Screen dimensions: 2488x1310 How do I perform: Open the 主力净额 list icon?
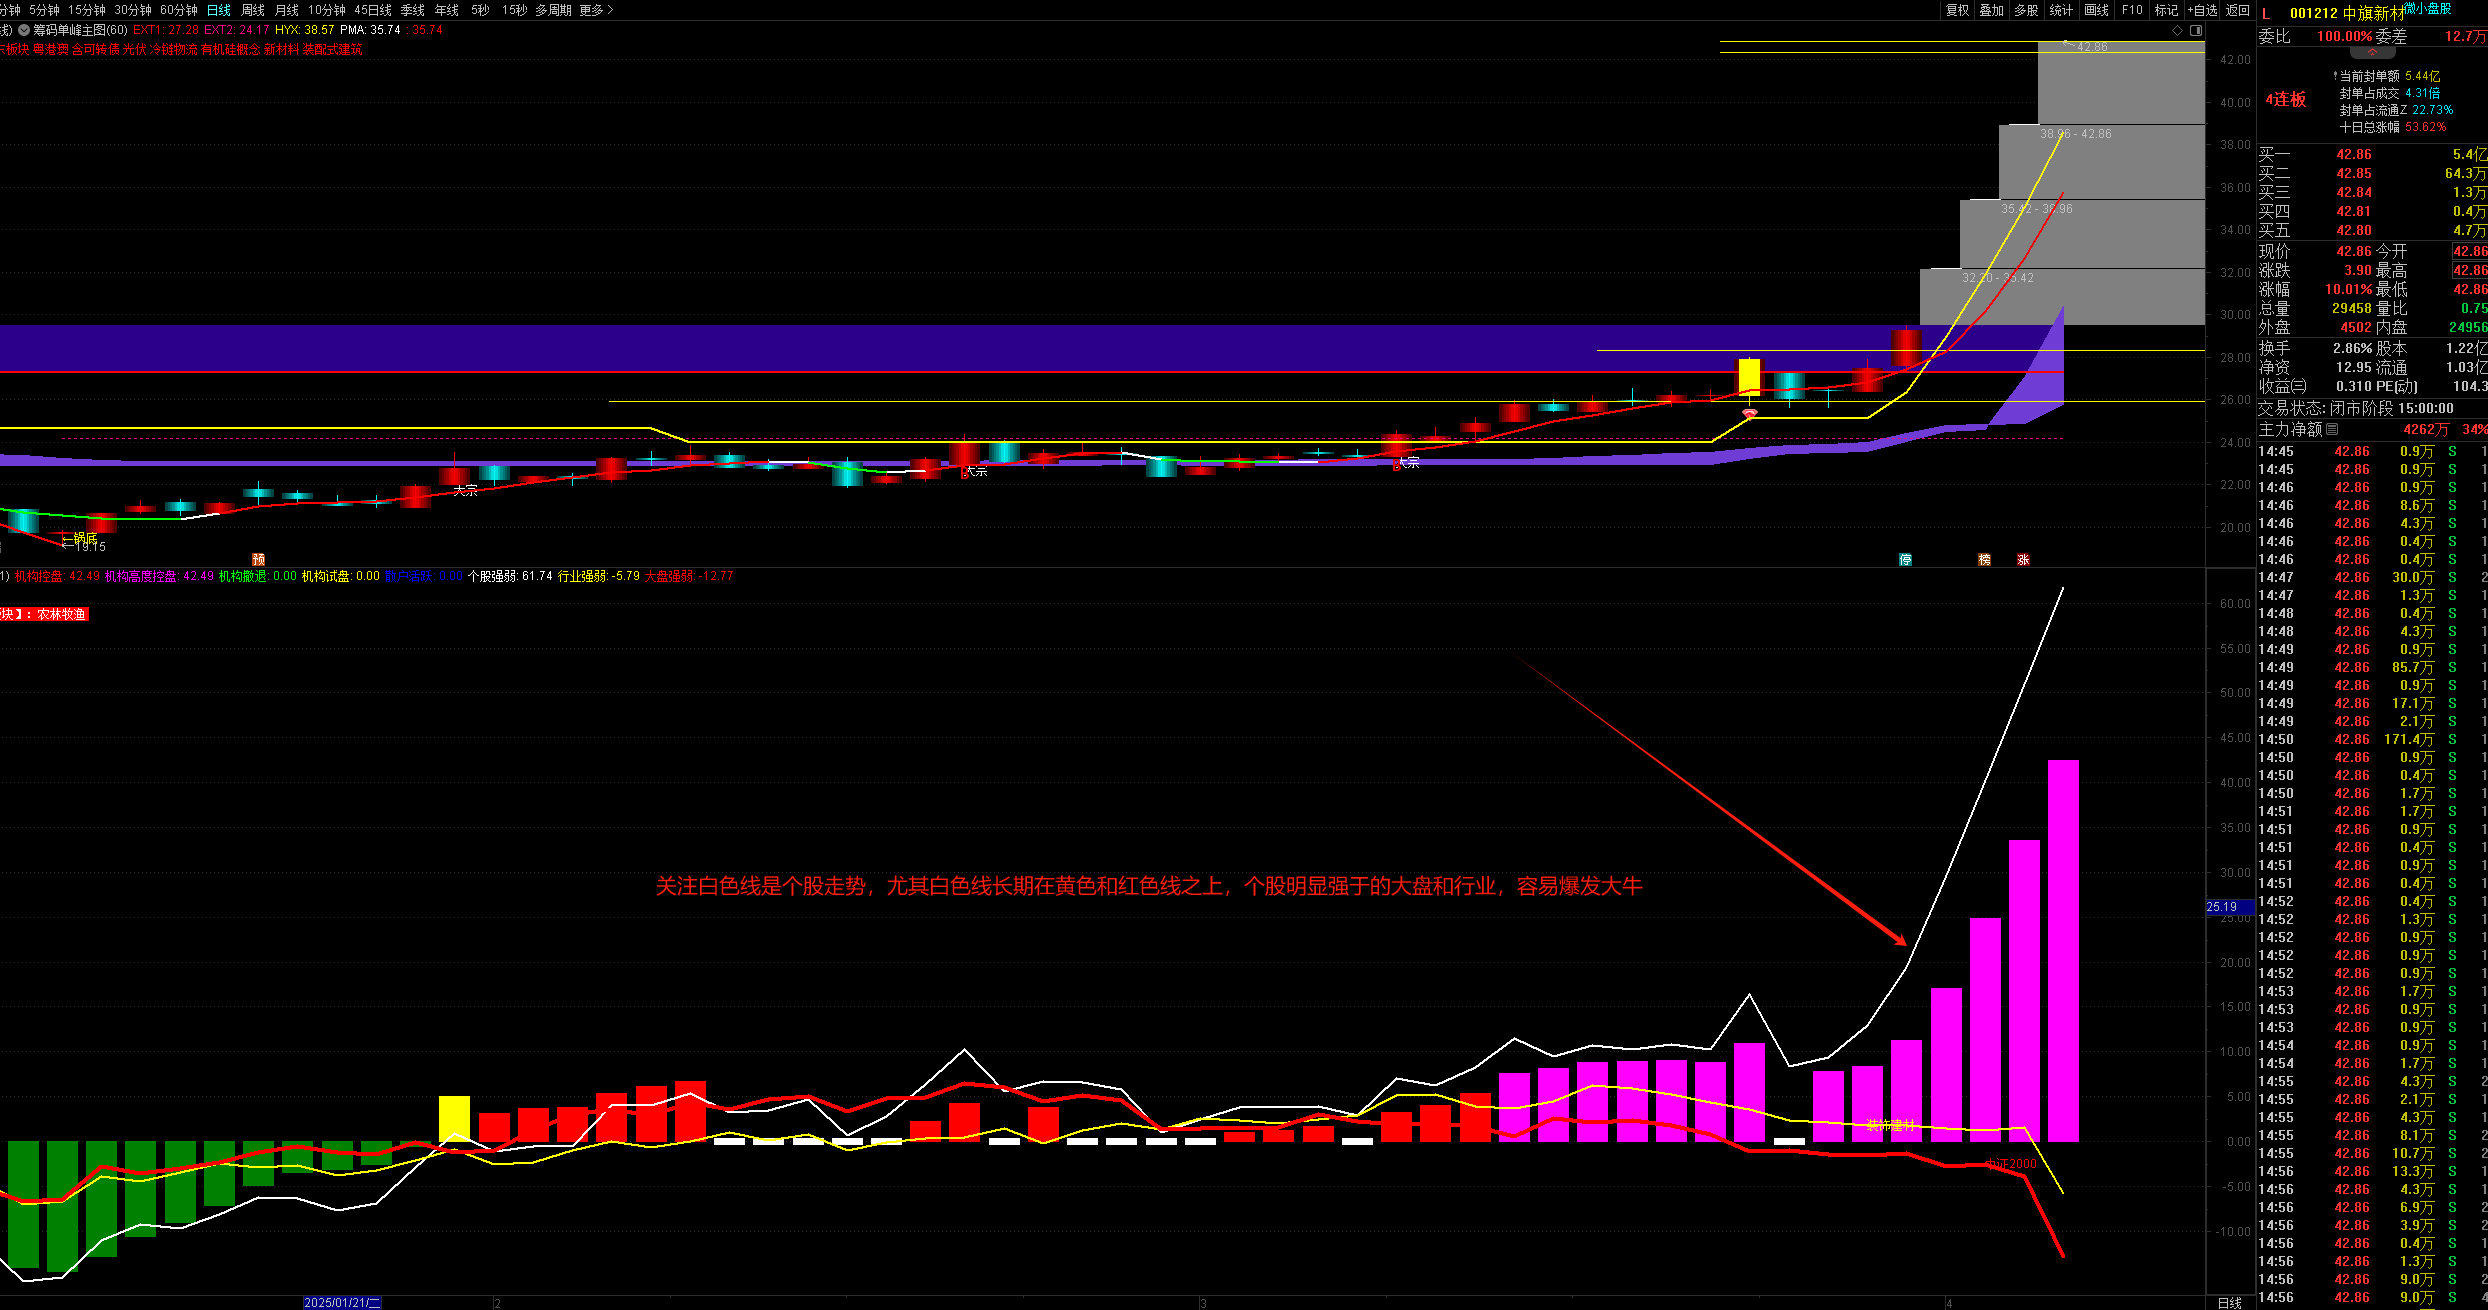pyautogui.click(x=2332, y=429)
